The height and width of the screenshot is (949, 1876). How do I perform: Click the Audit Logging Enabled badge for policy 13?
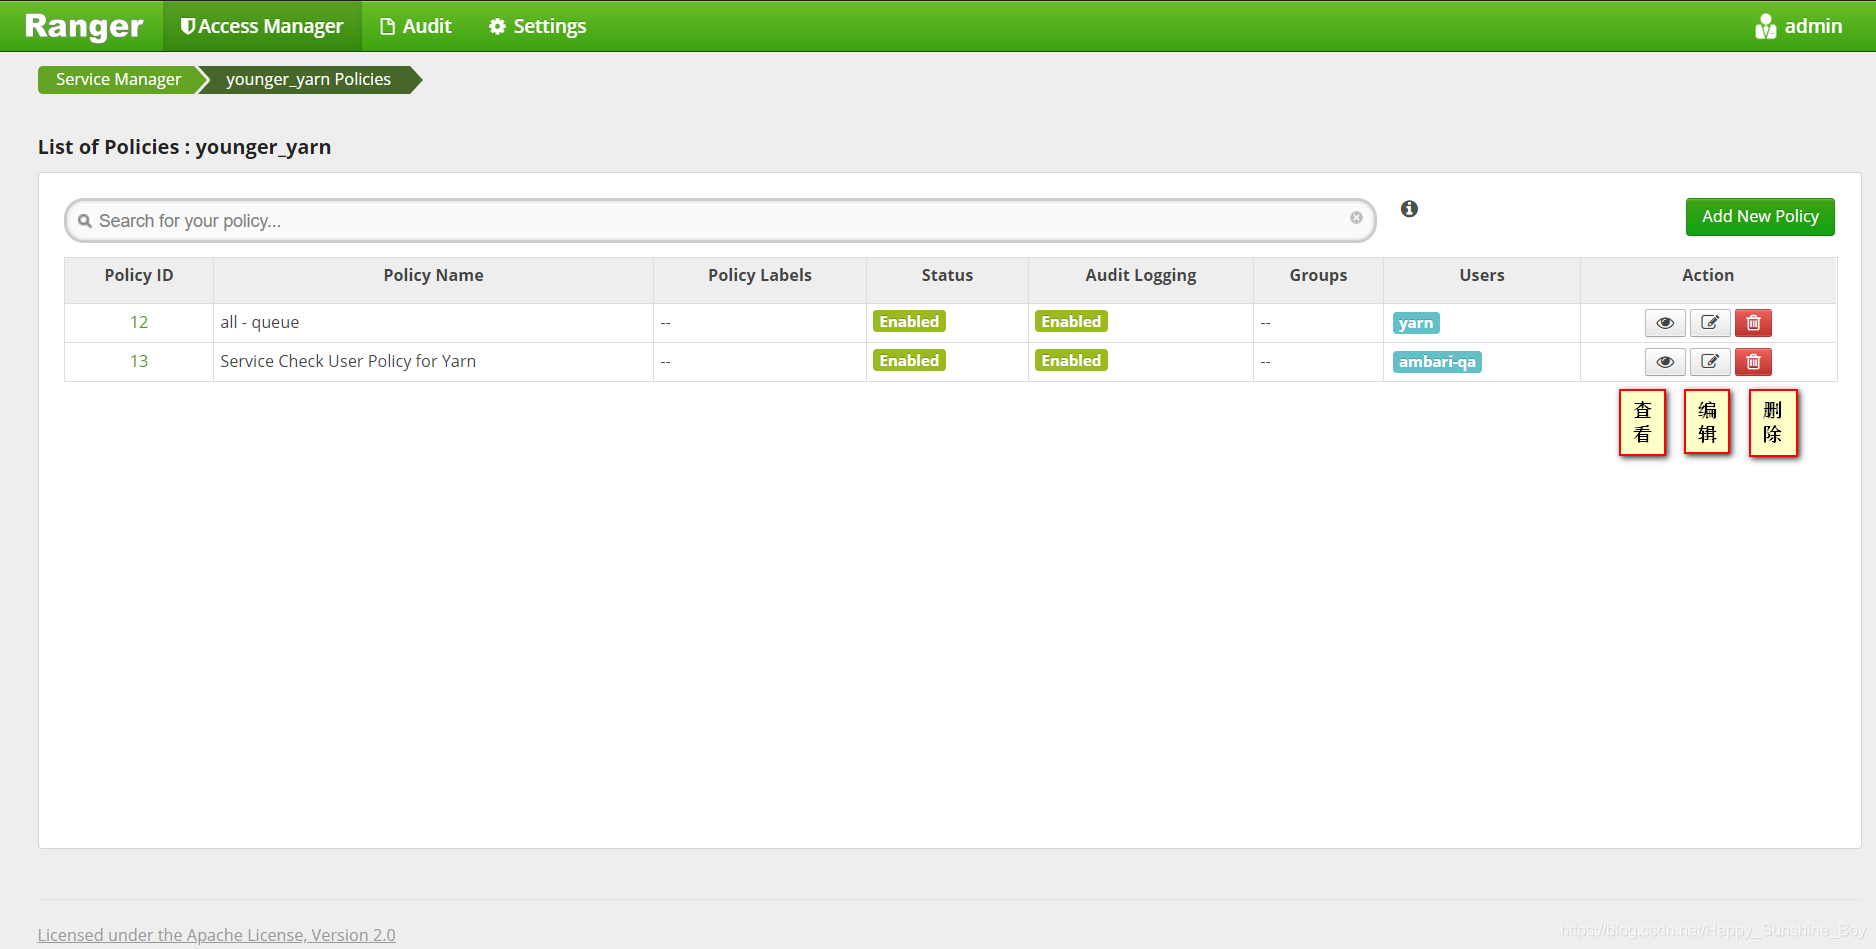pyautogui.click(x=1070, y=360)
